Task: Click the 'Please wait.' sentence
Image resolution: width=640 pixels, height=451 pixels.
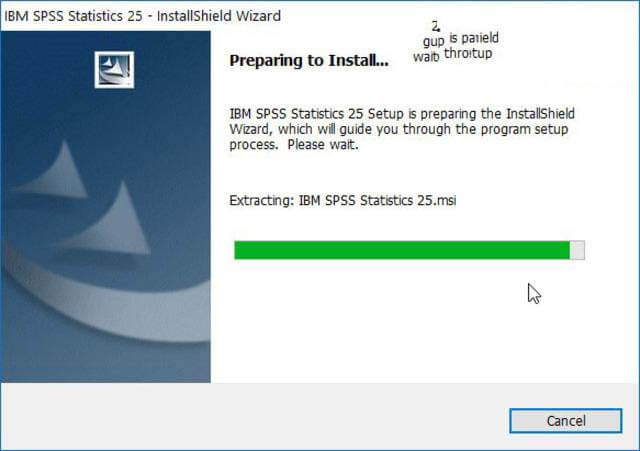Action: tap(322, 145)
